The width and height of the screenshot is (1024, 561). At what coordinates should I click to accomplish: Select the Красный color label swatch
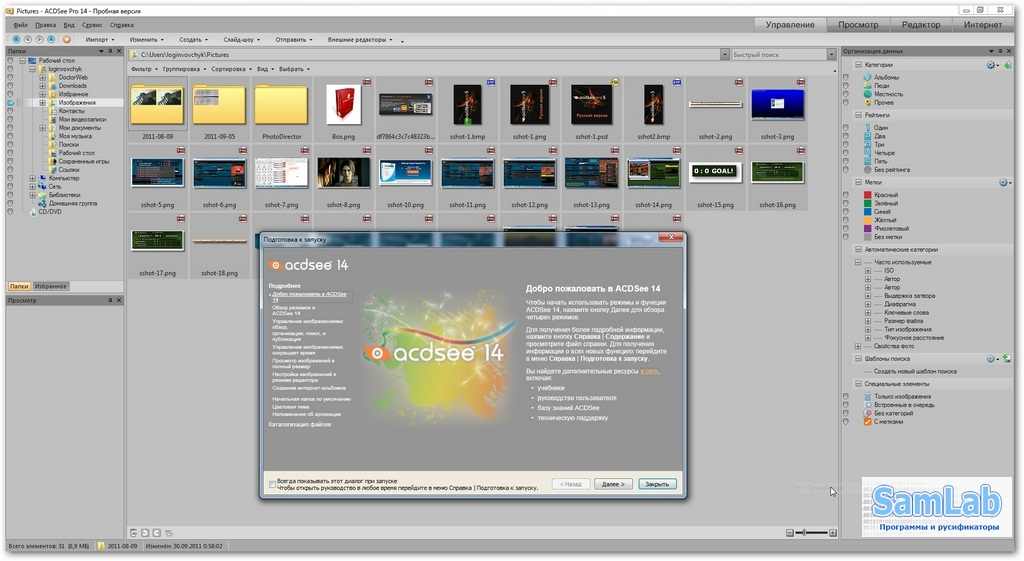coord(868,195)
